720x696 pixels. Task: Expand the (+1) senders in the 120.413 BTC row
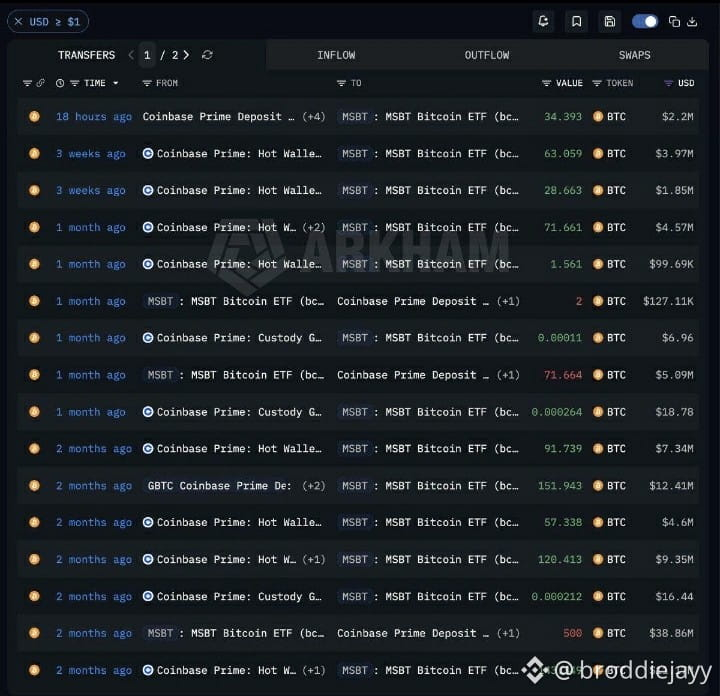[x=314, y=560]
